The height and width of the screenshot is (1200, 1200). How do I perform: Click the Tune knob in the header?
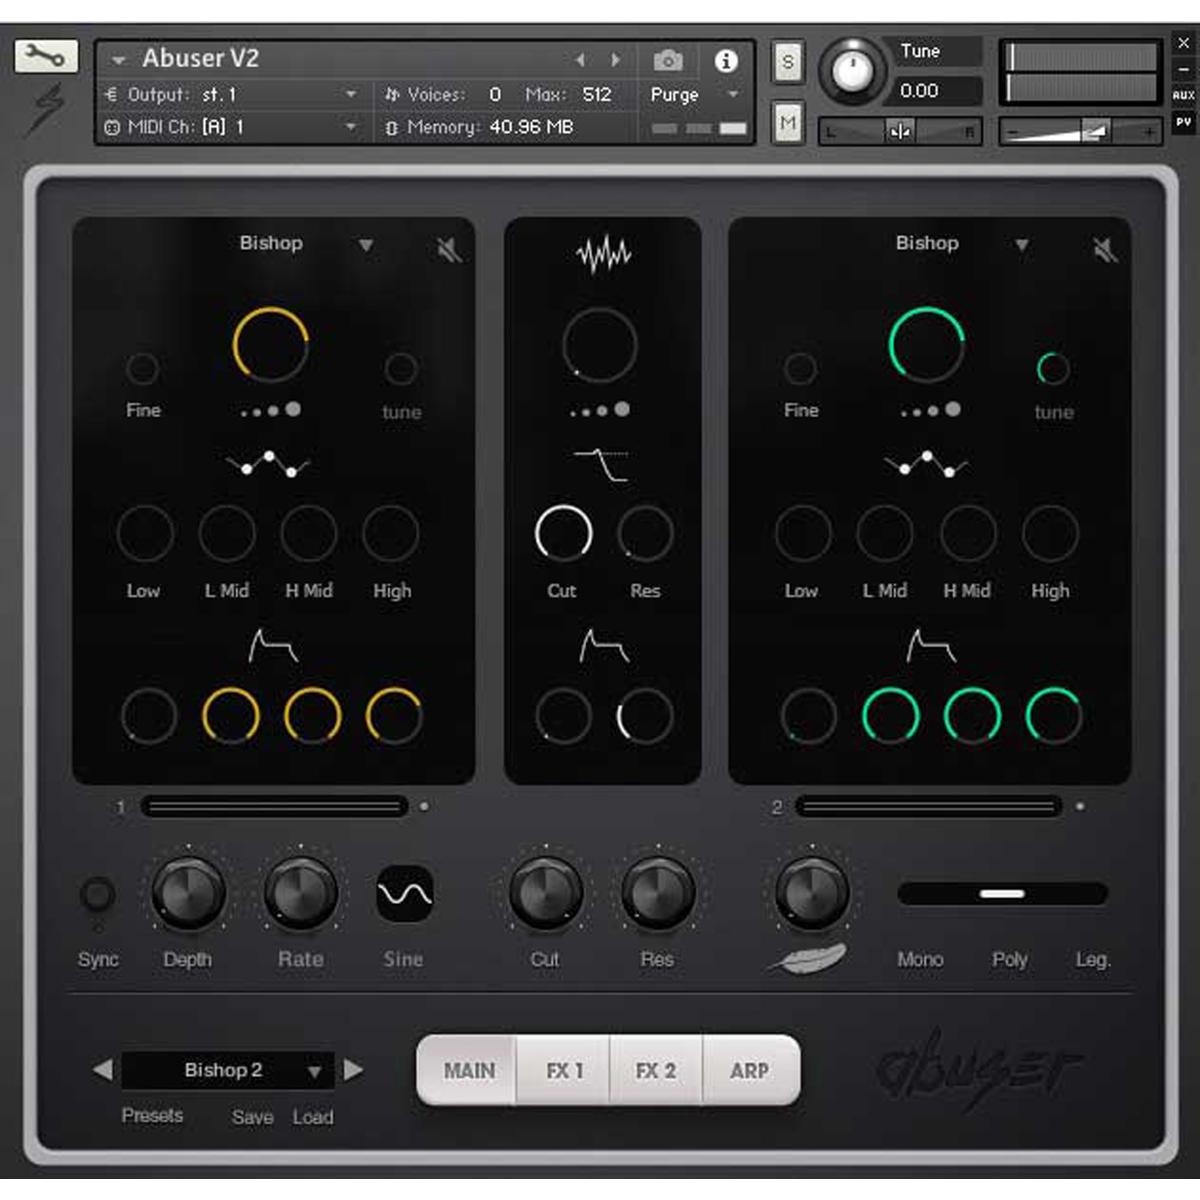[853, 71]
